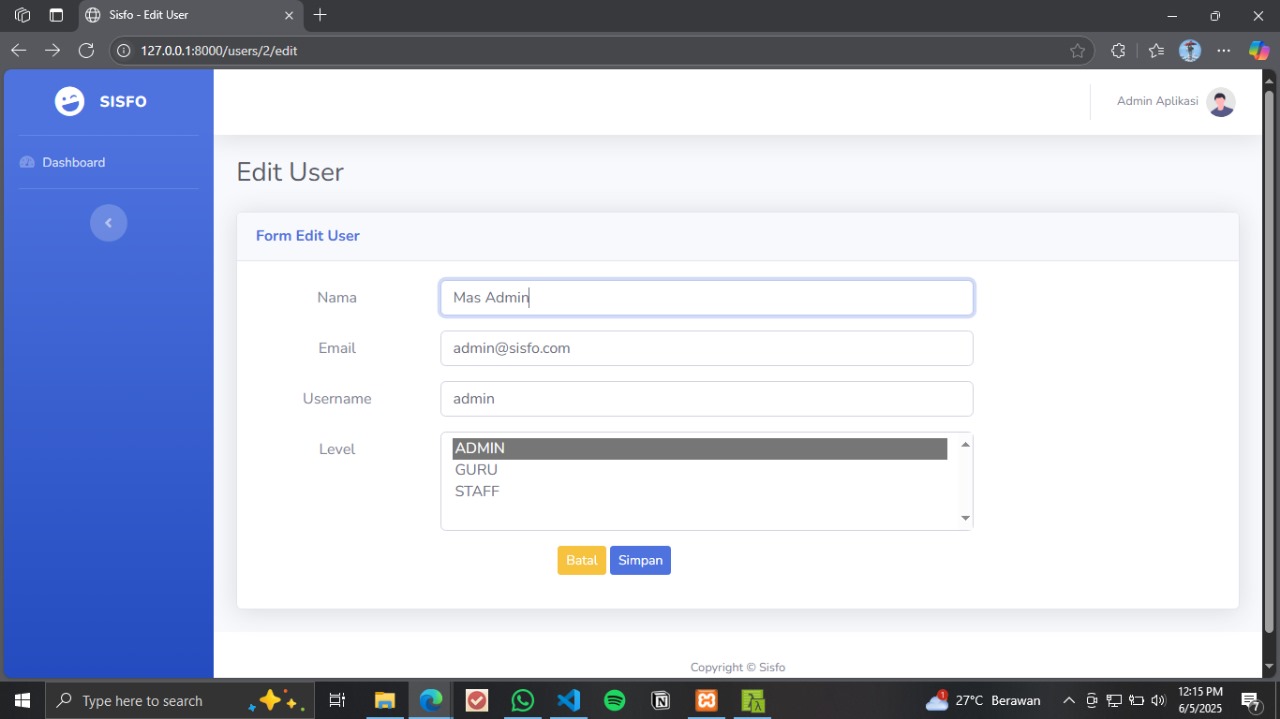Switch to the Sisfo - Edit User tab
The width and height of the screenshot is (1280, 719).
(x=180, y=15)
